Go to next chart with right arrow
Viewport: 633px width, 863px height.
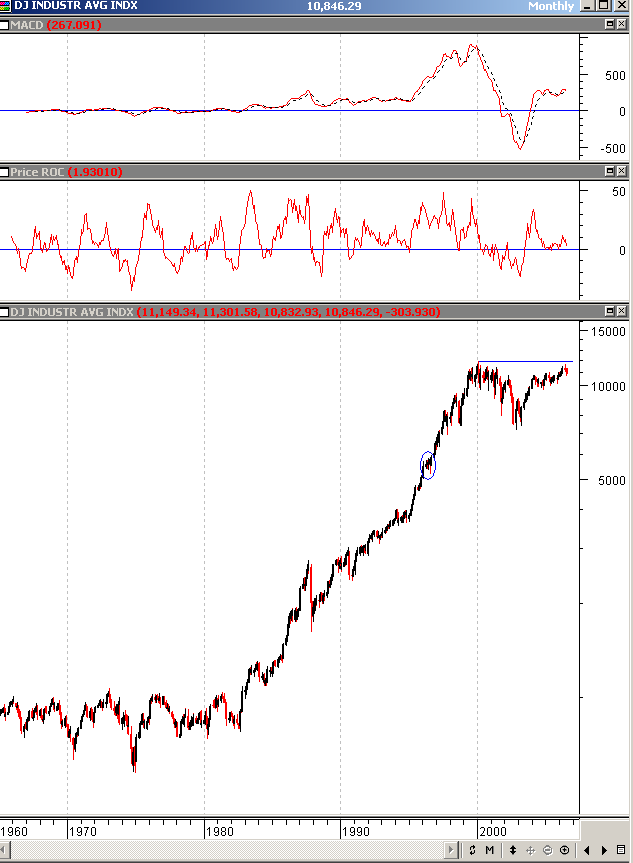click(x=604, y=850)
